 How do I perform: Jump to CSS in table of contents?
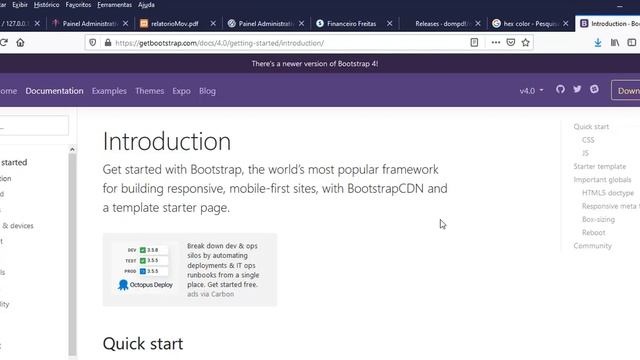(x=588, y=140)
